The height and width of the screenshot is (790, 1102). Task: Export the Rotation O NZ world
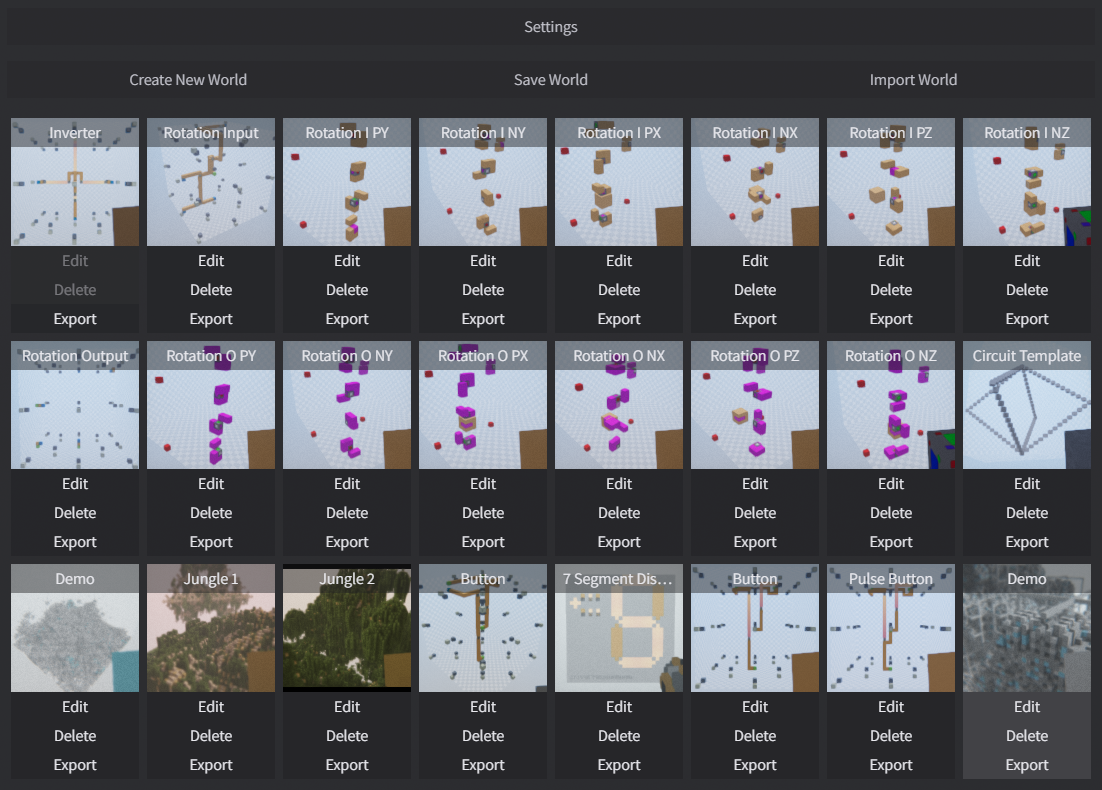click(890, 541)
